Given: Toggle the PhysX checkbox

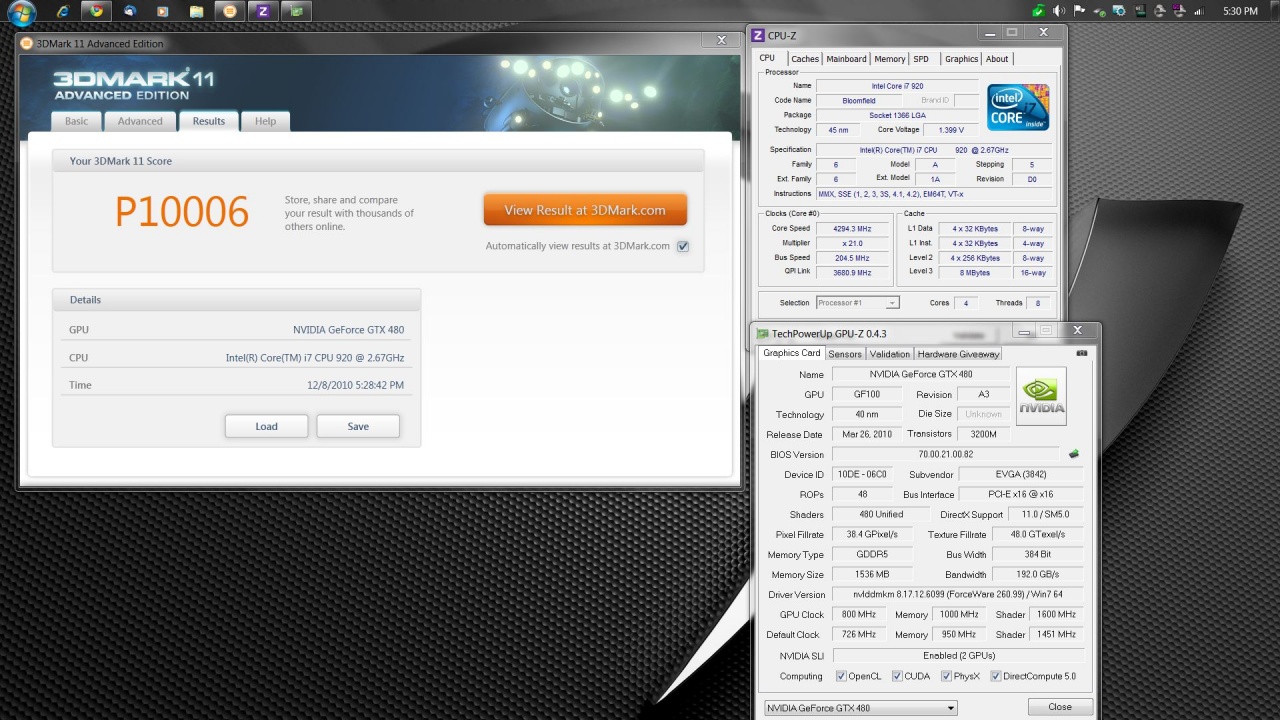Looking at the screenshot, I should (946, 676).
